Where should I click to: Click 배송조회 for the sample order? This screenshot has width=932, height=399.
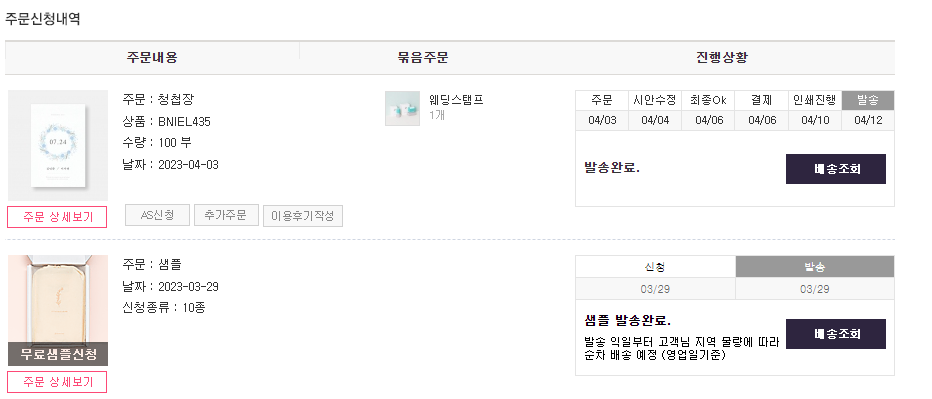click(x=836, y=334)
